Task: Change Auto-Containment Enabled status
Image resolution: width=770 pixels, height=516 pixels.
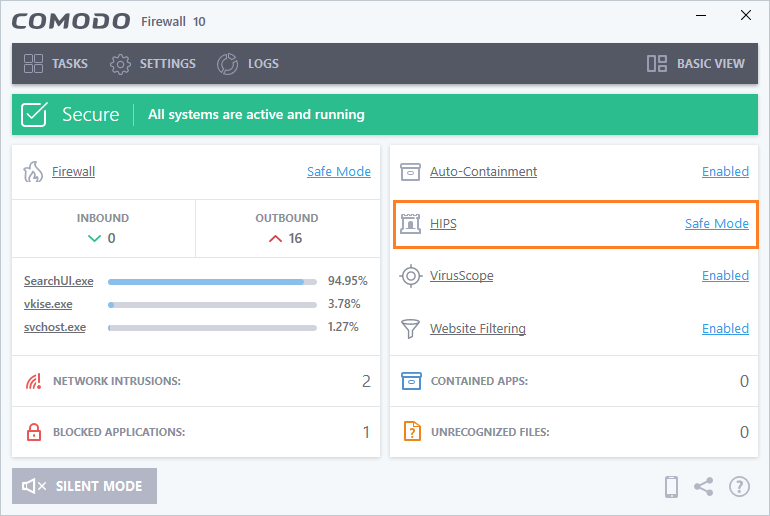Action: pyautogui.click(x=725, y=171)
